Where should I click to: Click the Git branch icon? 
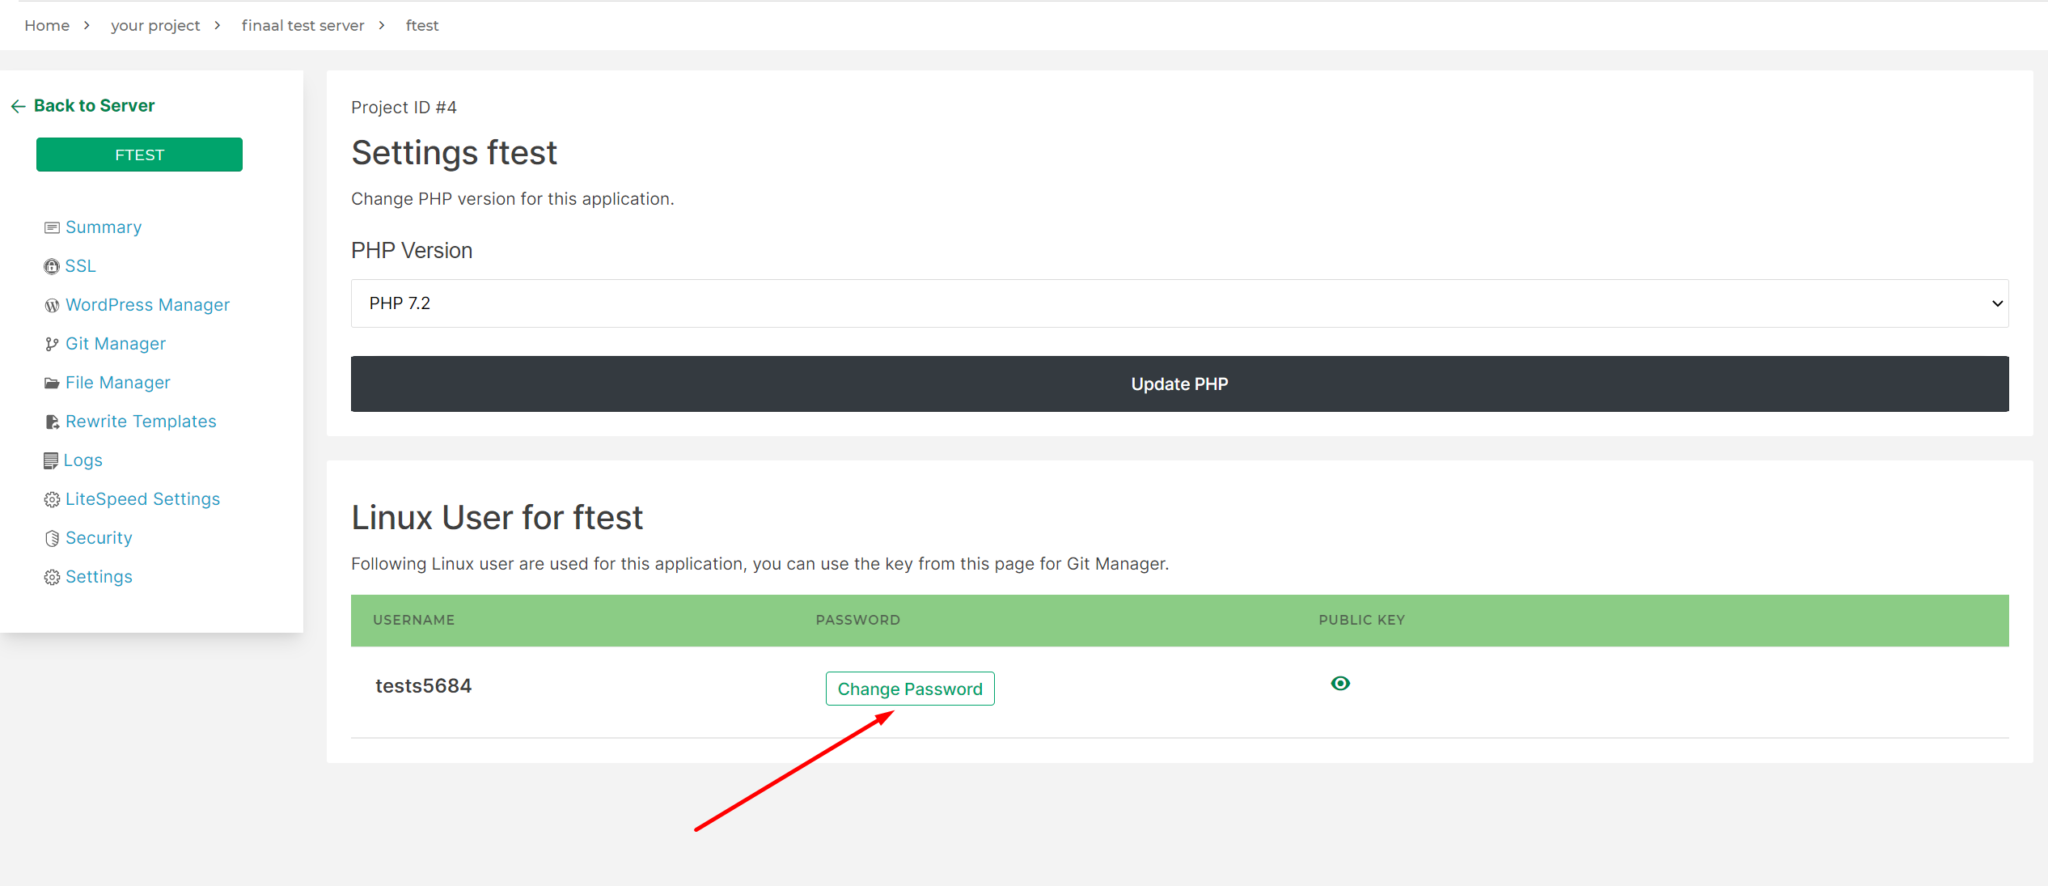tap(52, 344)
